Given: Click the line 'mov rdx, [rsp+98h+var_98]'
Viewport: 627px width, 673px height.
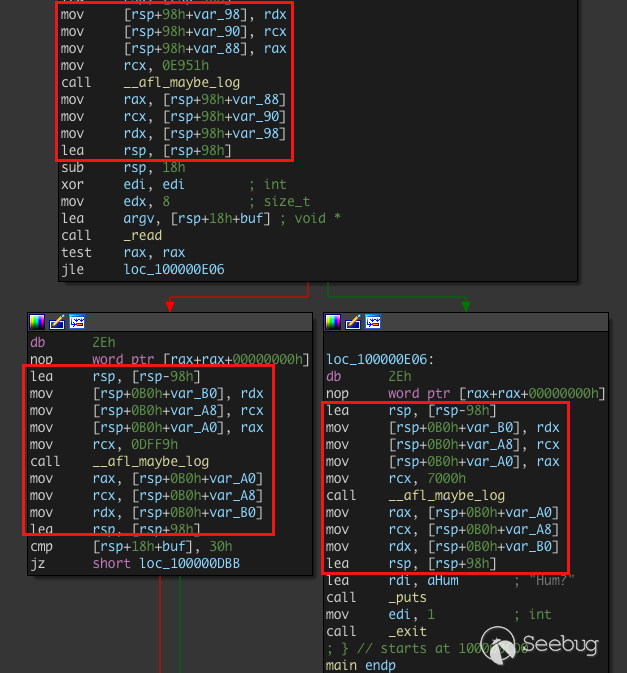Looking at the screenshot, I should [173, 133].
